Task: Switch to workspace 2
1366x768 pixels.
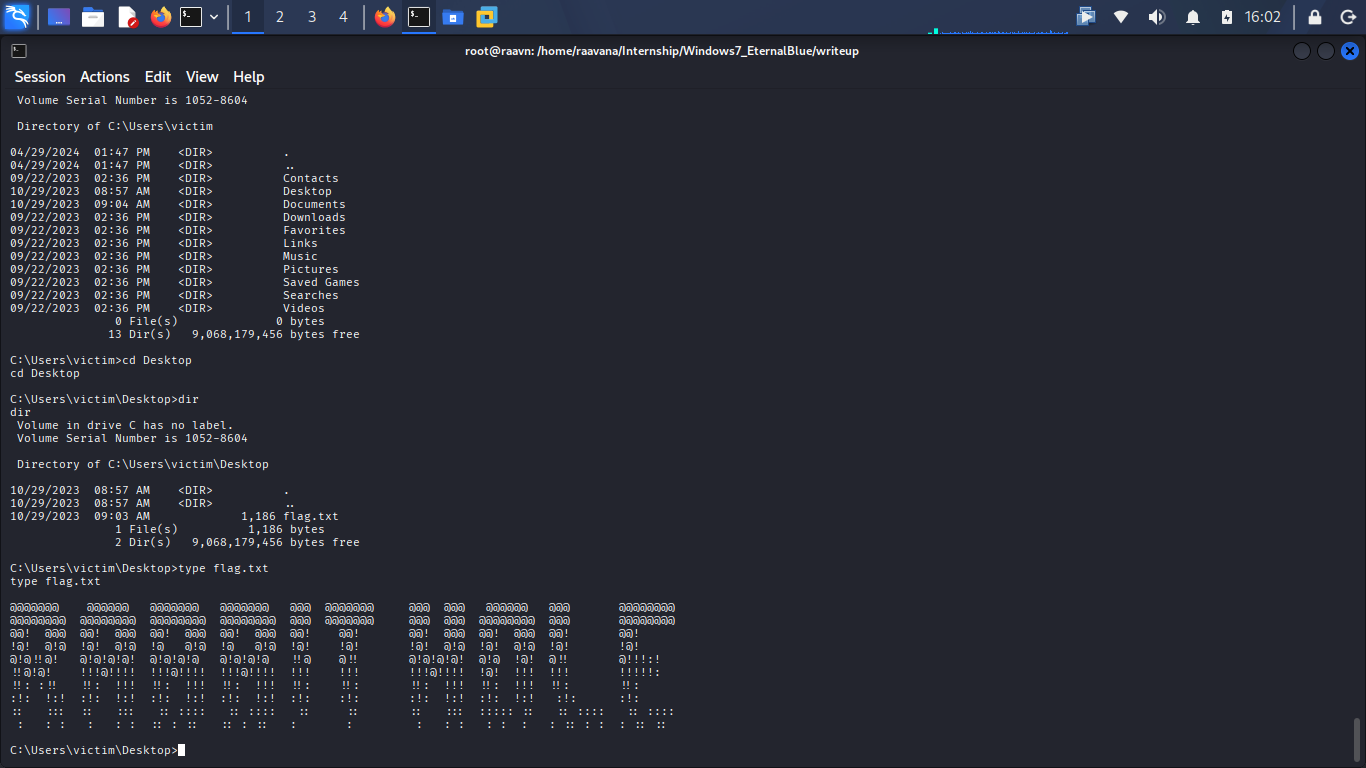Action: click(x=280, y=17)
